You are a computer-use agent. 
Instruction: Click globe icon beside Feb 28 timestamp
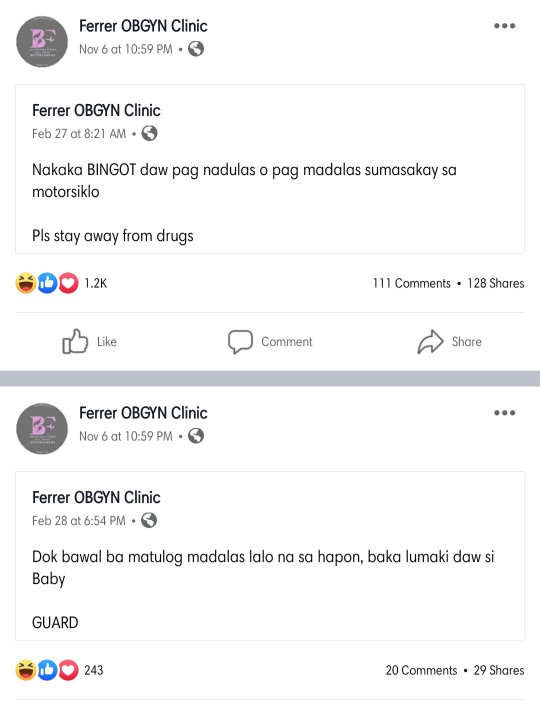149,520
